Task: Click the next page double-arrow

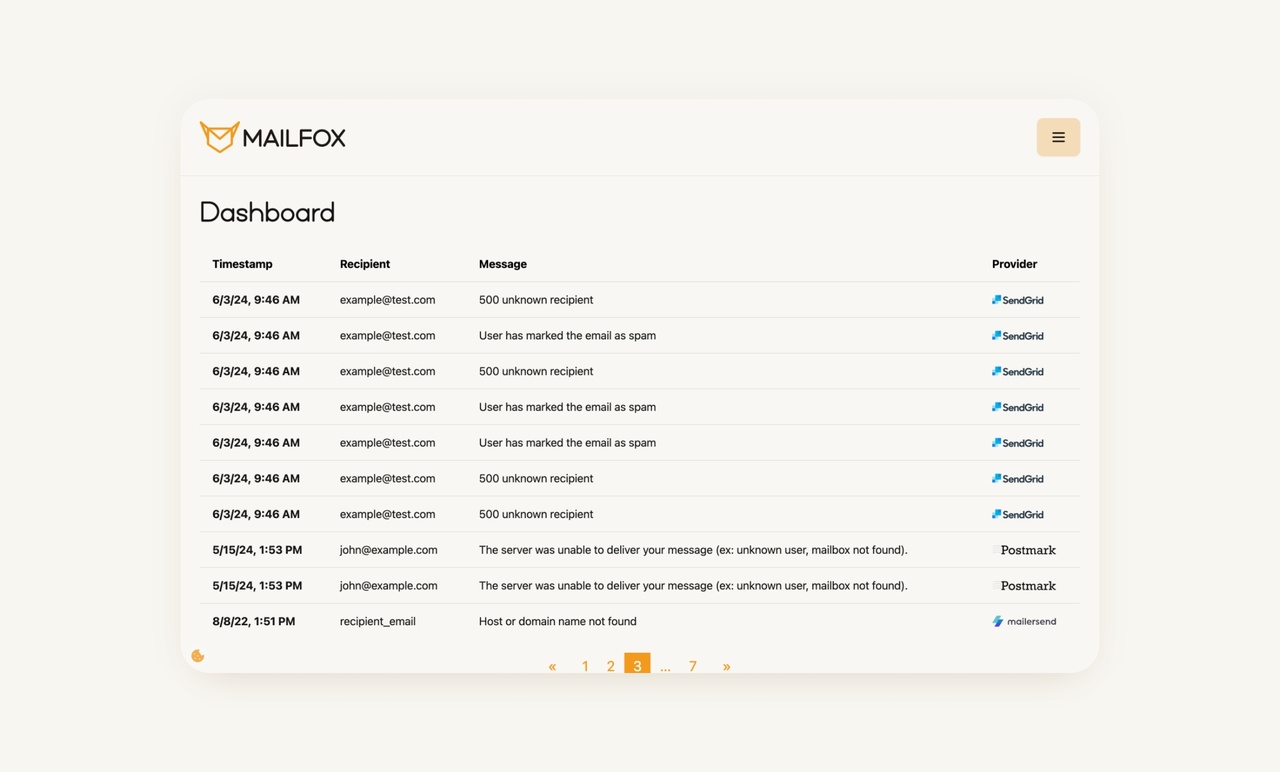Action: pos(726,666)
